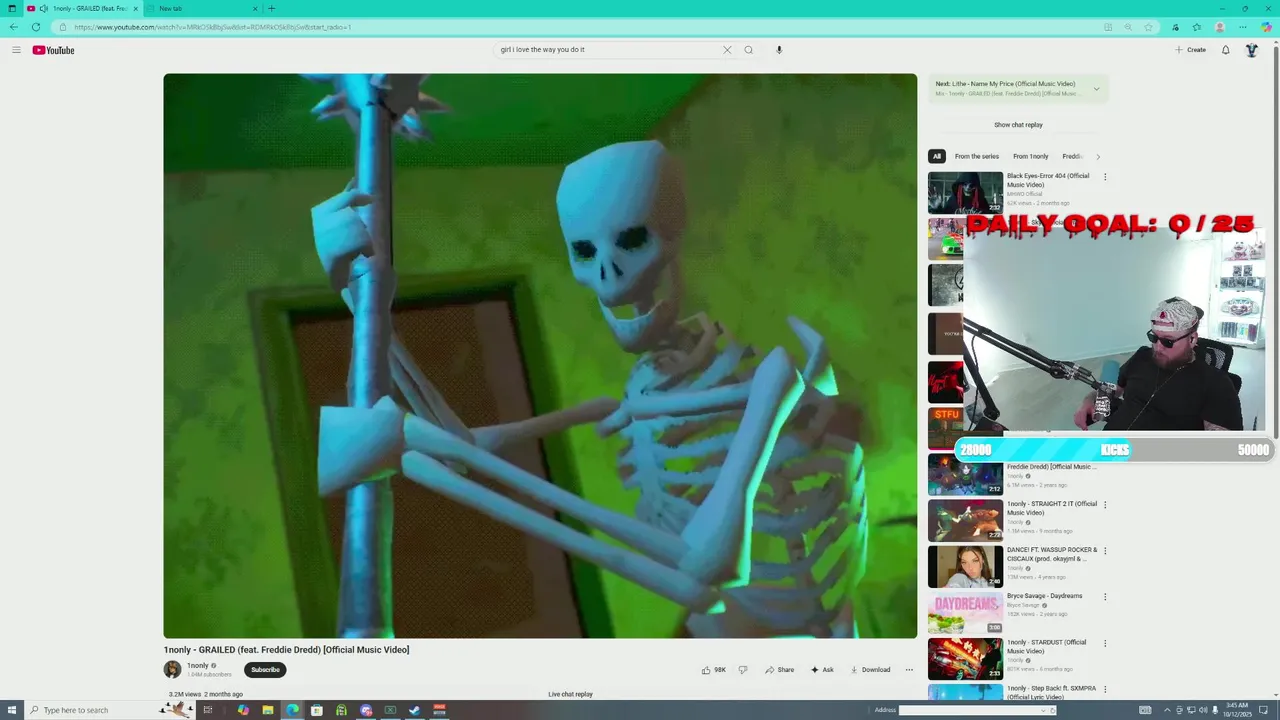Open the 1nonly channel name link
Image resolution: width=1280 pixels, height=720 pixels.
198,666
